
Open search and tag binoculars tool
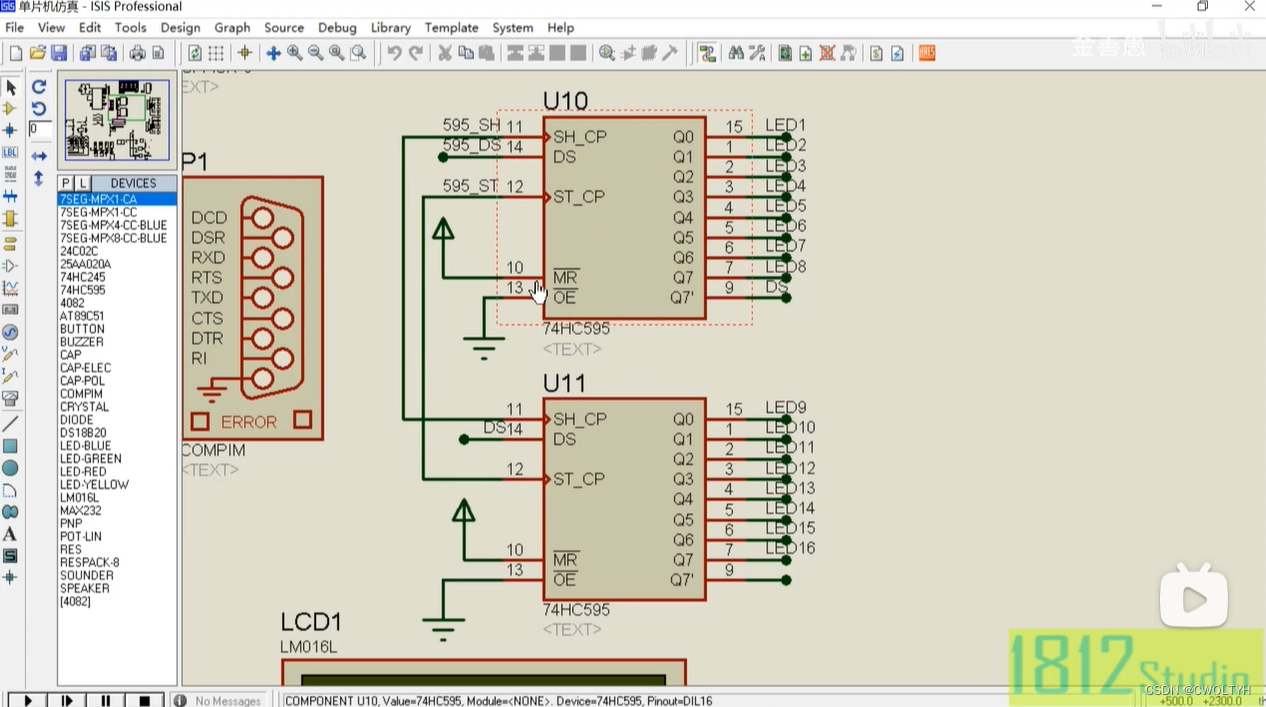click(736, 53)
